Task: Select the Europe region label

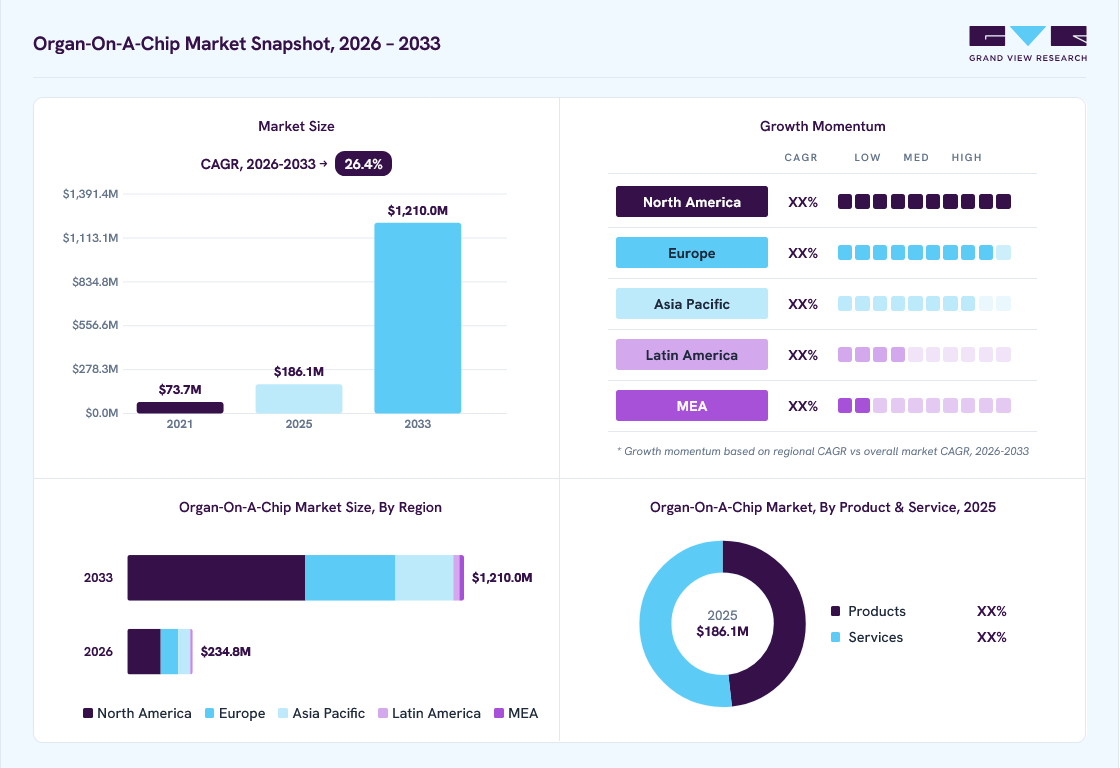Action: [x=691, y=253]
